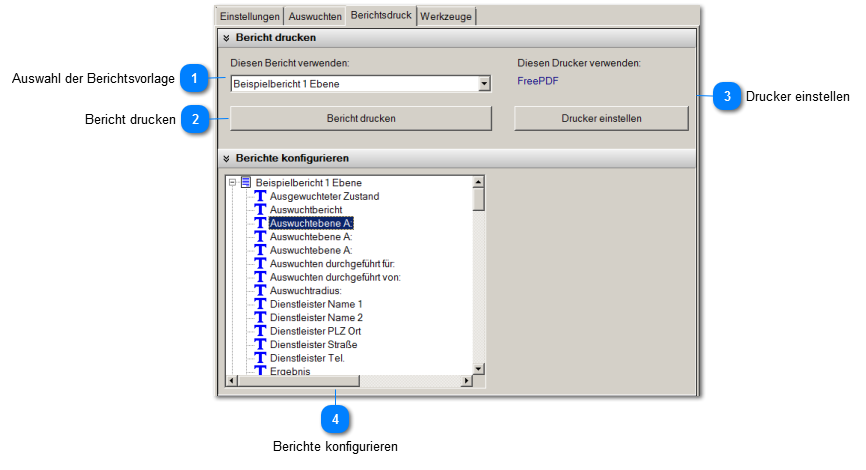The width and height of the screenshot is (866, 470).
Task: Click the T icon beside Auswuchtradius:
Action: [261, 290]
